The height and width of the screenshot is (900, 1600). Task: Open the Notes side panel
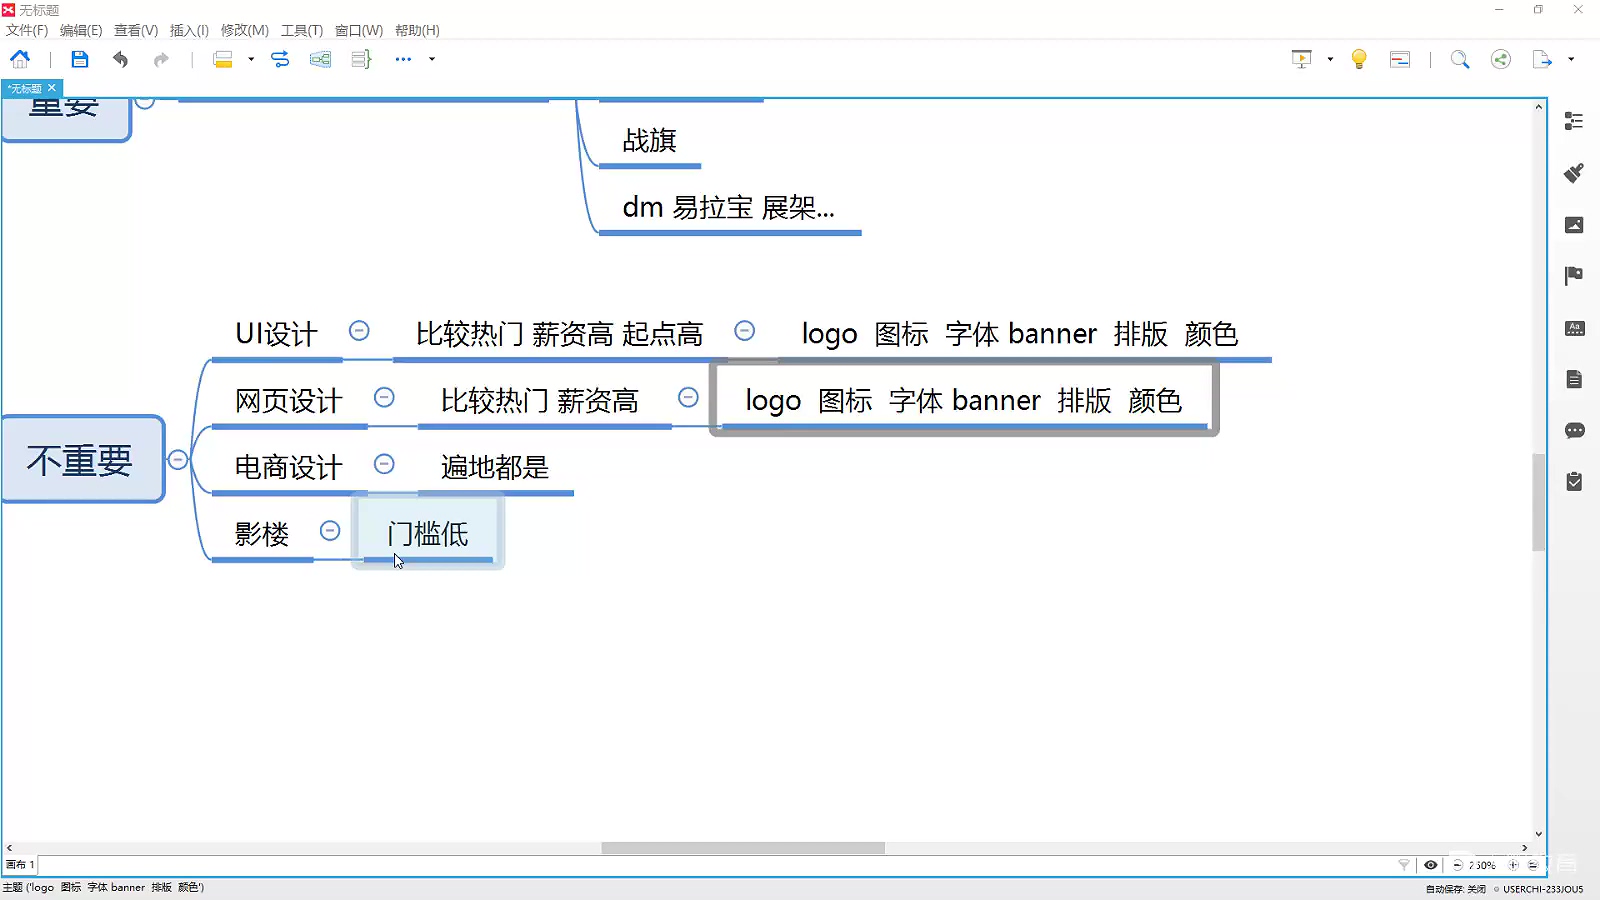1574,379
